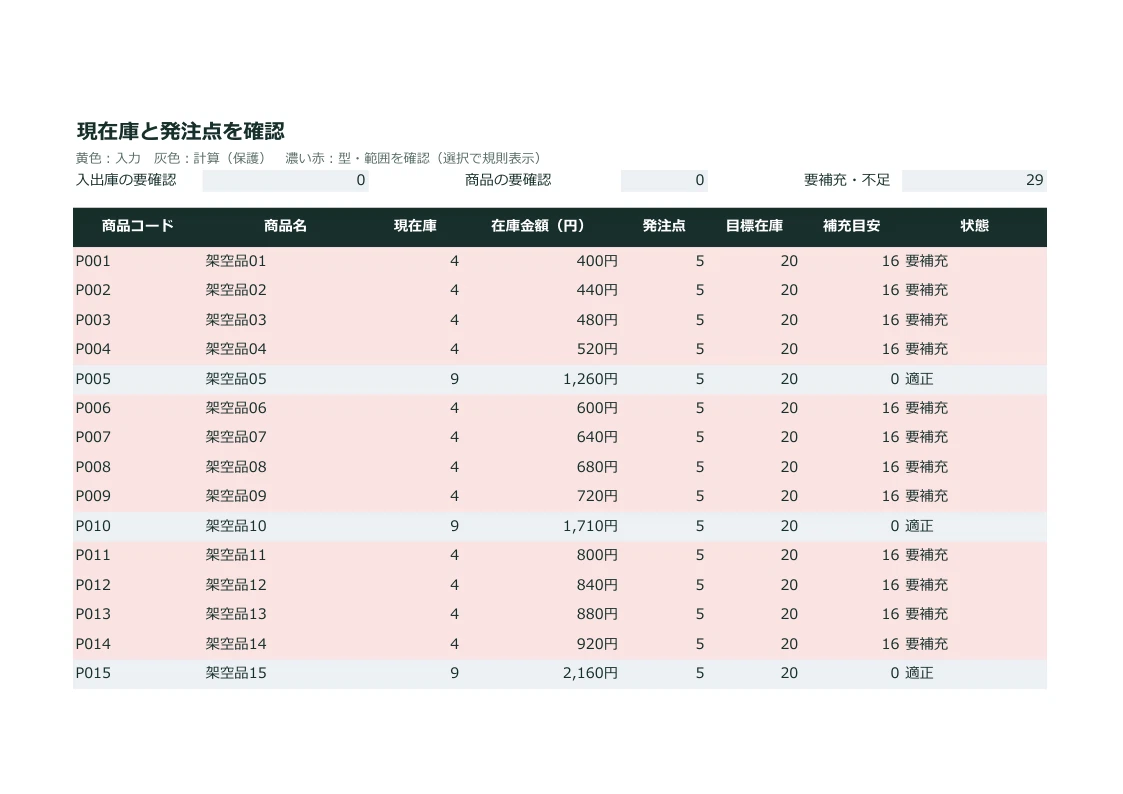The width and height of the screenshot is (1123, 794).
Task: Click product code P014
Action: pos(93,644)
